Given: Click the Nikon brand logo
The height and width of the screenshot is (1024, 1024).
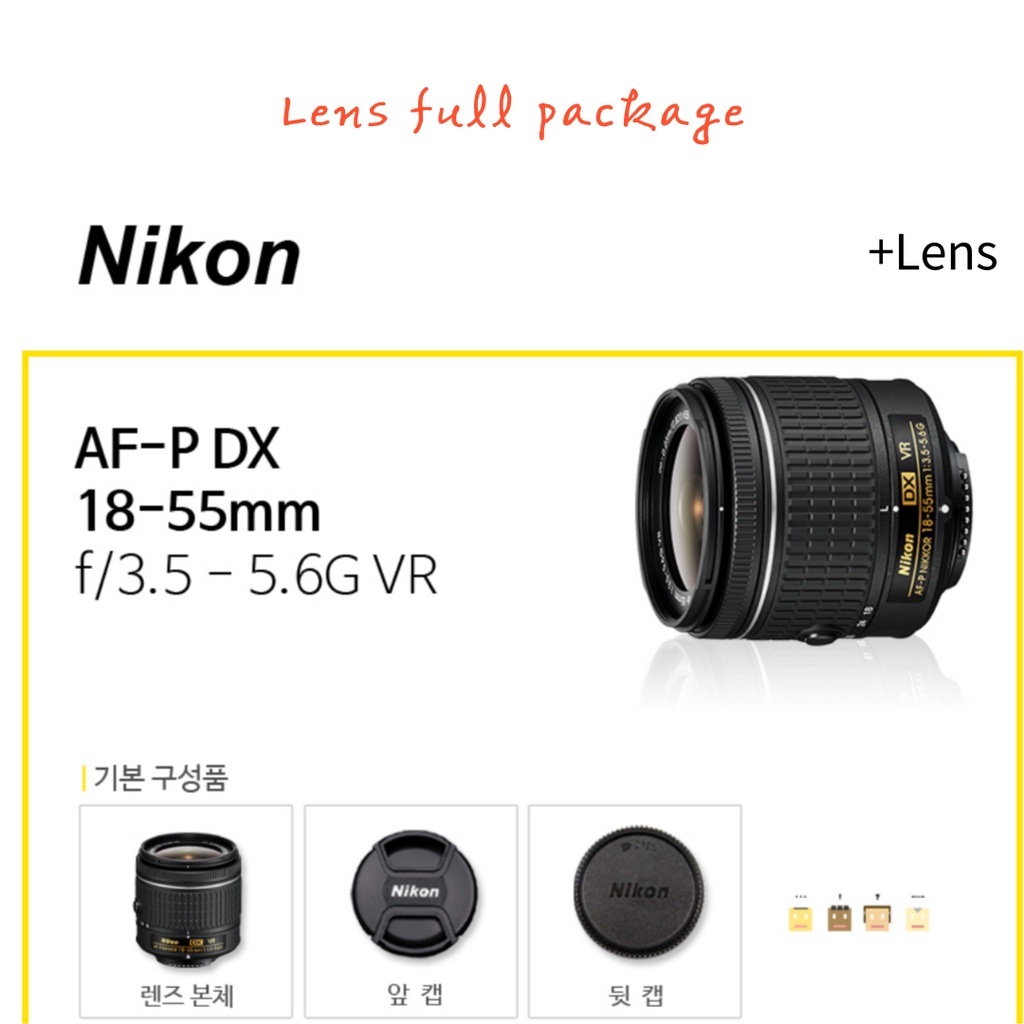Looking at the screenshot, I should (189, 256).
